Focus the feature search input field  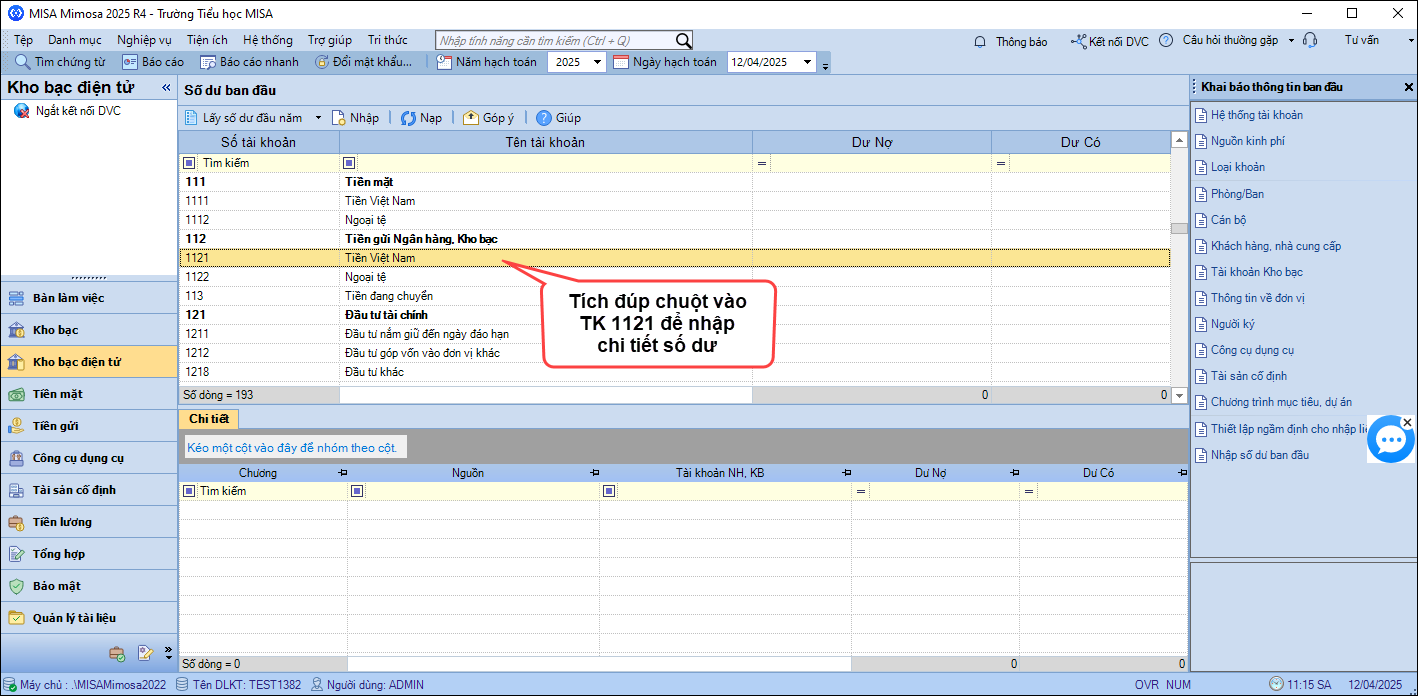click(x=556, y=41)
